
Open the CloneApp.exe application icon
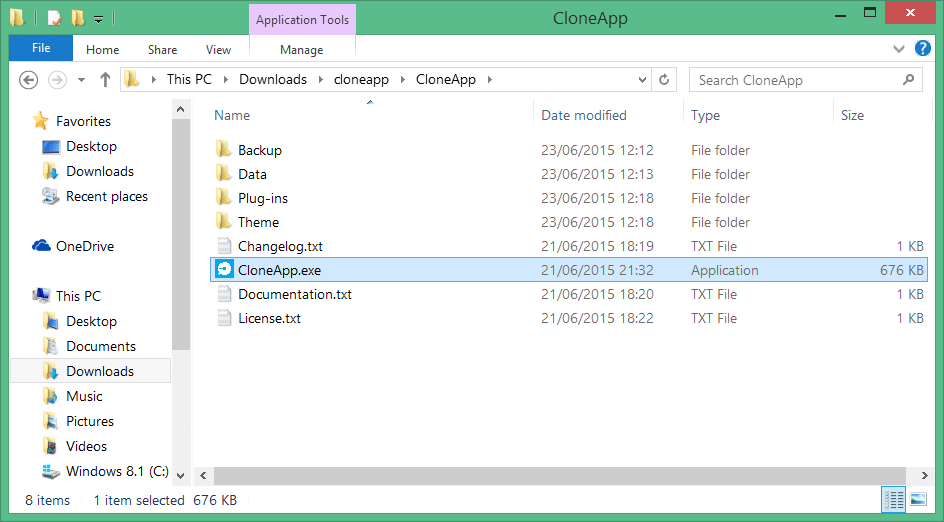[224, 269]
